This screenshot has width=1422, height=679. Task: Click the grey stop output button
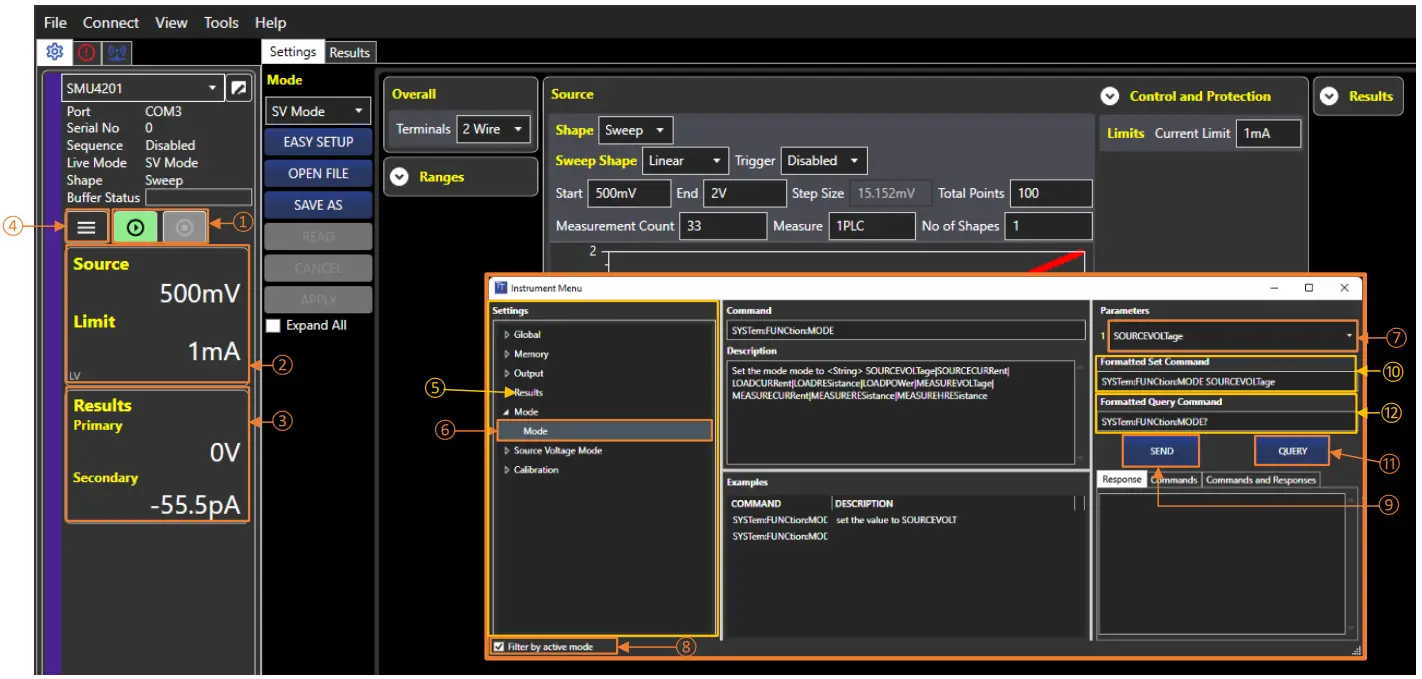pyautogui.click(x=184, y=227)
